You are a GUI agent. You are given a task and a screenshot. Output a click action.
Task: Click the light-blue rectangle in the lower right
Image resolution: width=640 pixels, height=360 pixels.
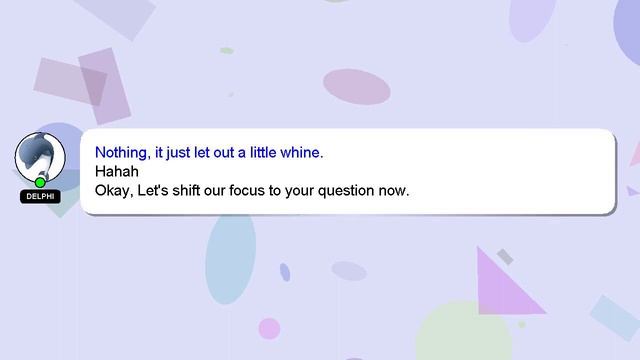click(x=614, y=318)
